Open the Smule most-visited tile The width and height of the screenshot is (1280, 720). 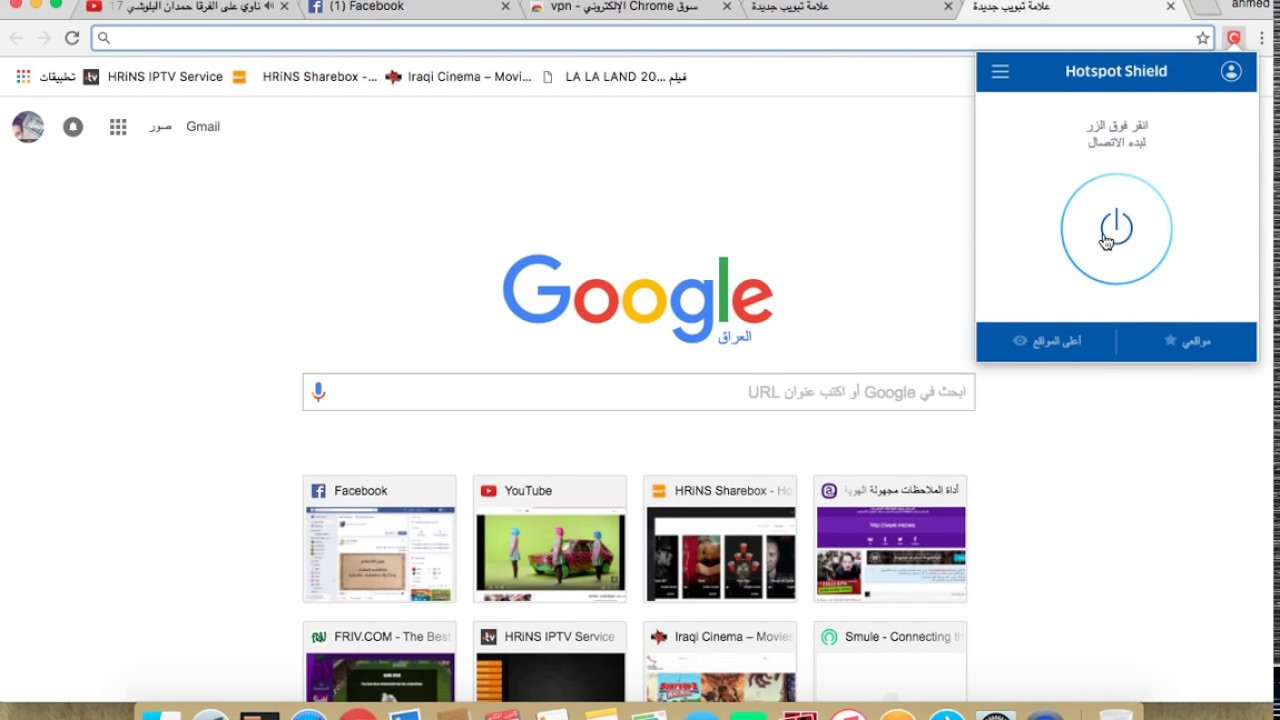click(890, 662)
